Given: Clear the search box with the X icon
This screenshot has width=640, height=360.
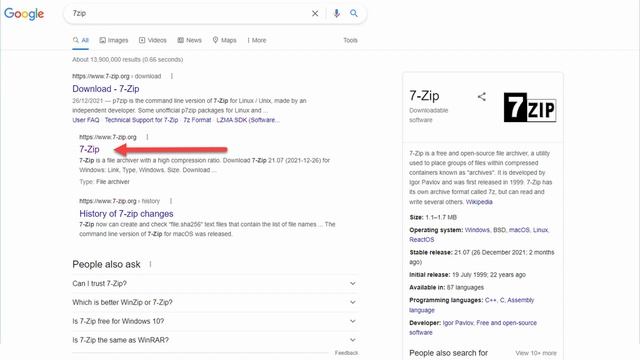Looking at the screenshot, I should (315, 13).
